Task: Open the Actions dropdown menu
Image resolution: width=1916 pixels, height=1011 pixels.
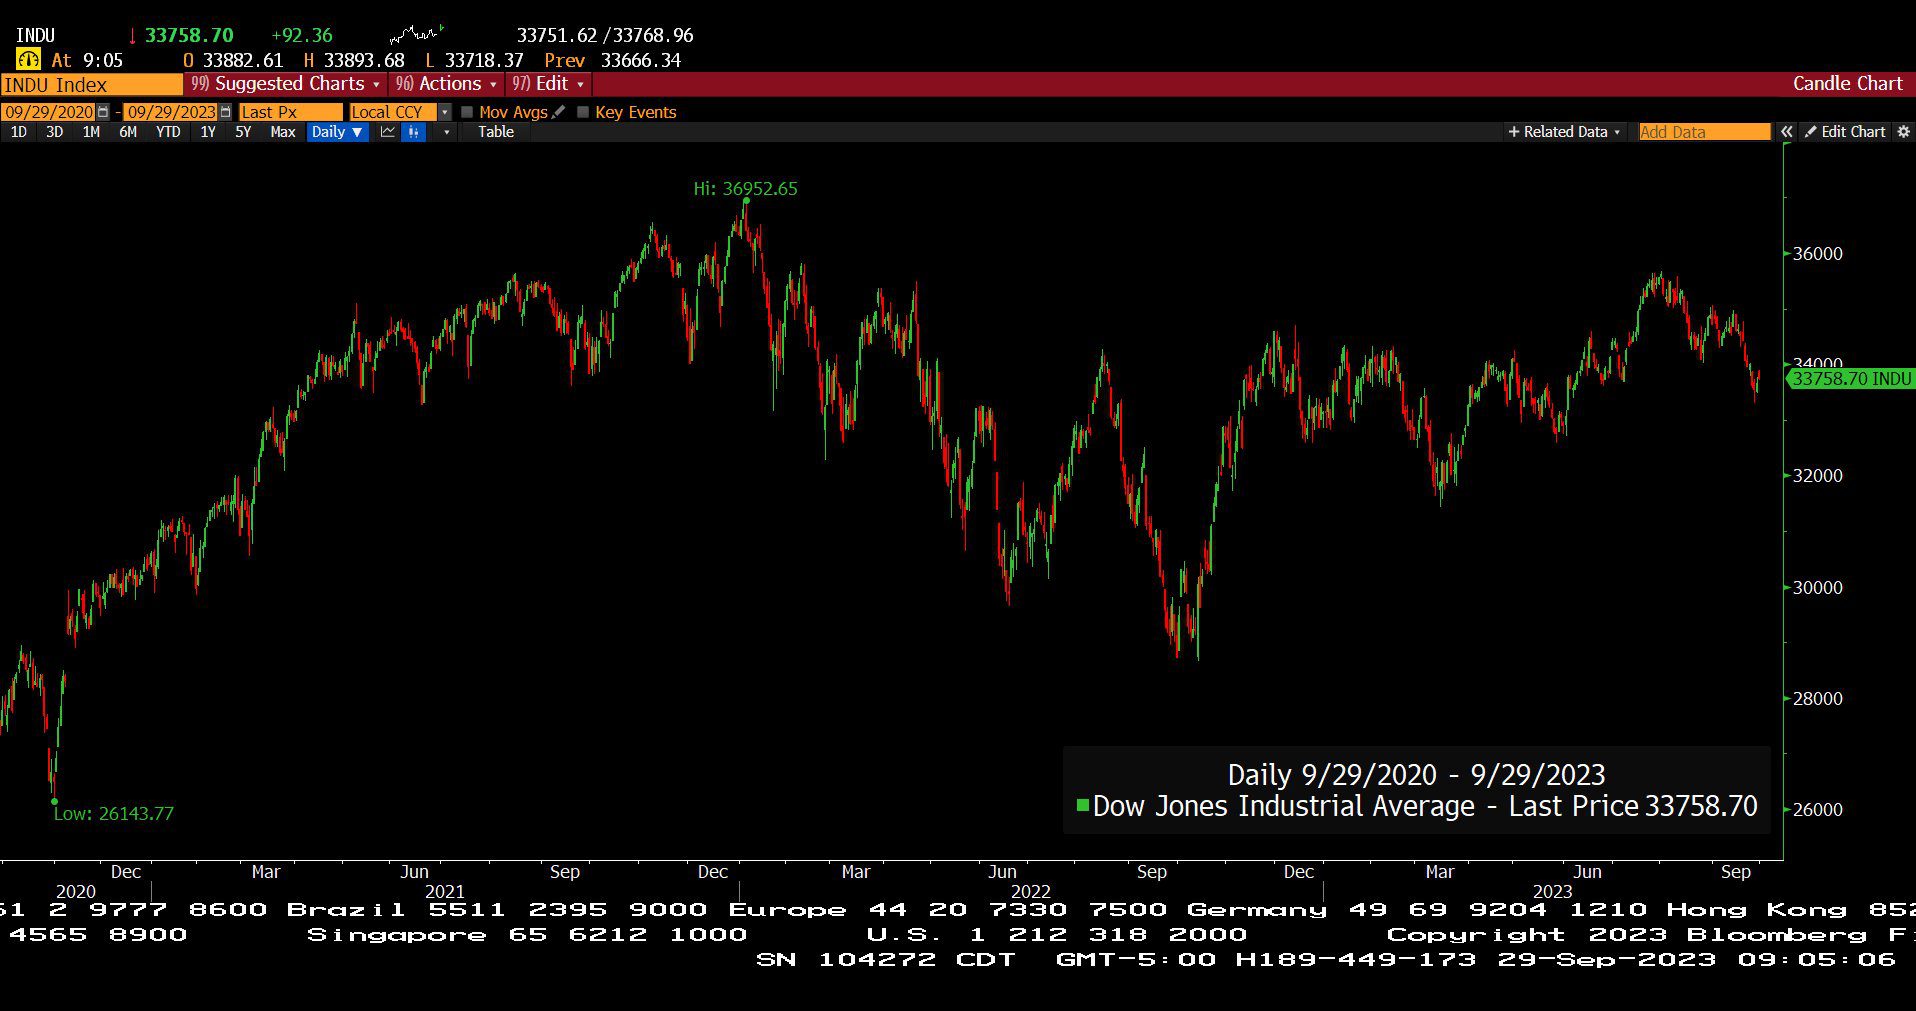Action: coord(446,84)
